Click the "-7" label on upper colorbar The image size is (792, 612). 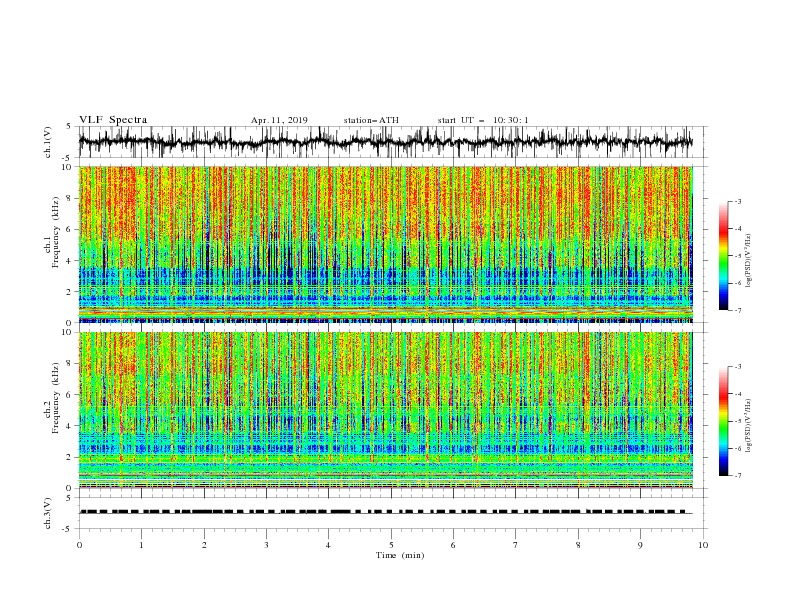point(738,311)
